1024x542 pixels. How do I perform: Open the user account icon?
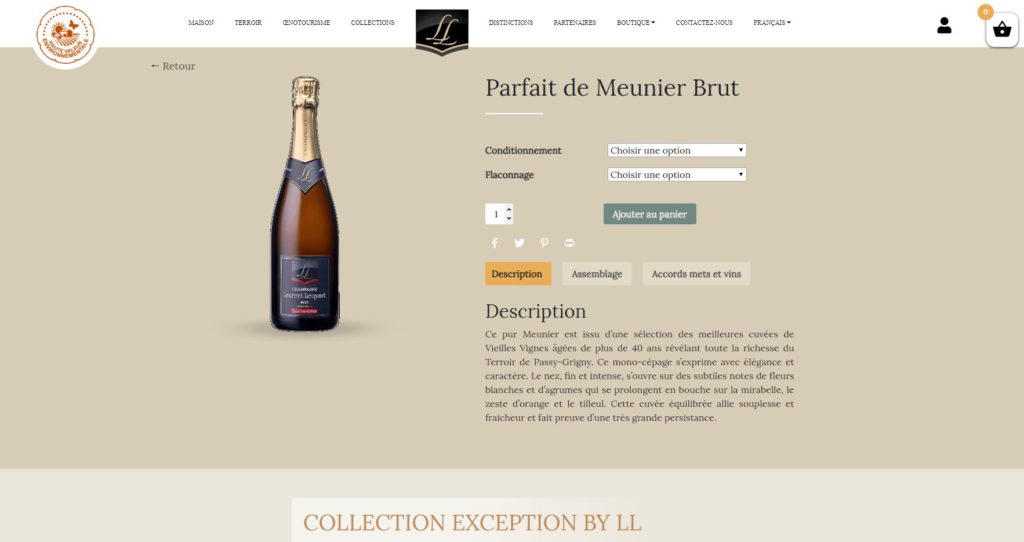click(x=944, y=25)
